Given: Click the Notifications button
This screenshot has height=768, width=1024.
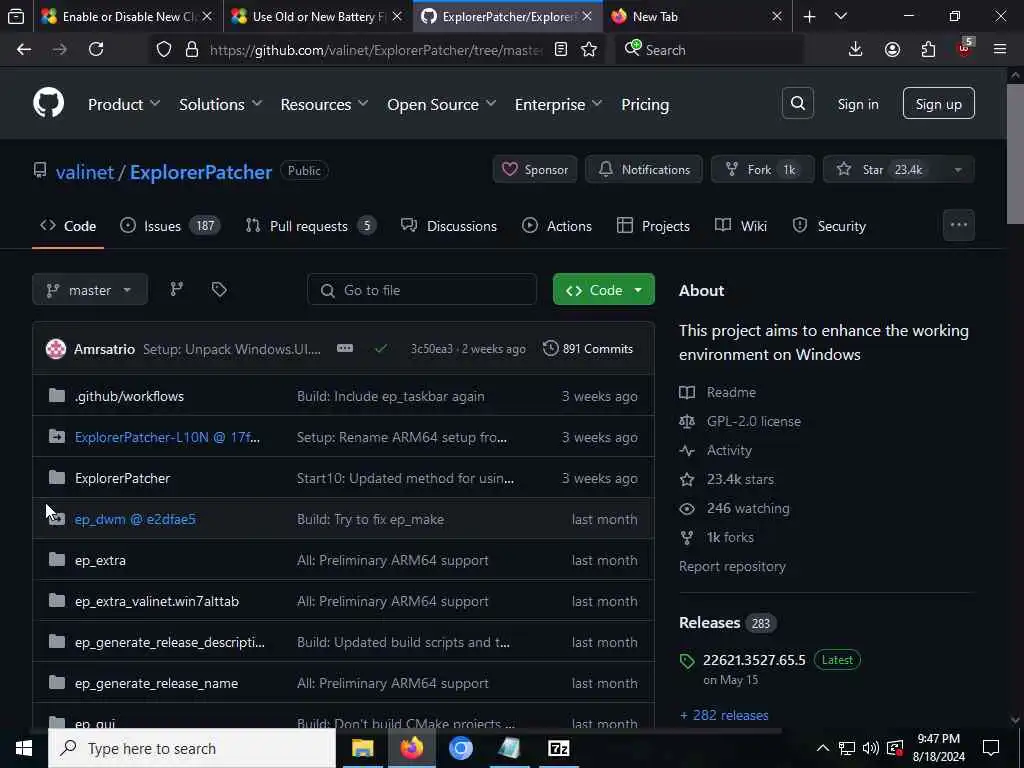Looking at the screenshot, I should click(x=644, y=170).
